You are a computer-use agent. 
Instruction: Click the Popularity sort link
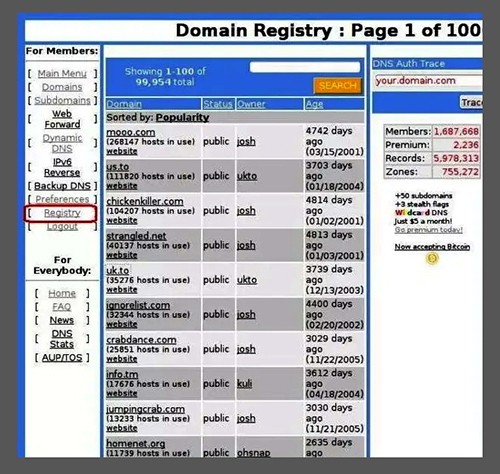click(x=182, y=117)
